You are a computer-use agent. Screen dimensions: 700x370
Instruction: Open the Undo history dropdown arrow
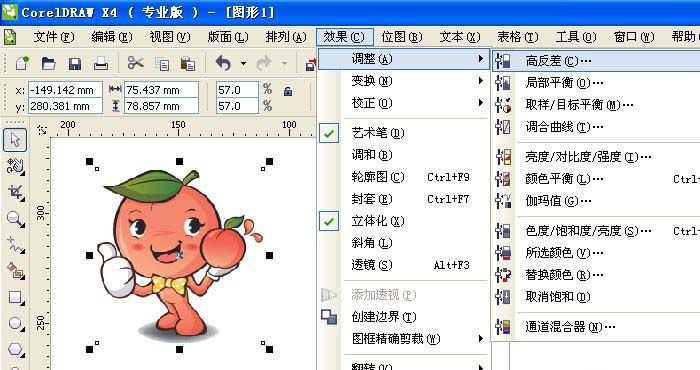coord(243,64)
